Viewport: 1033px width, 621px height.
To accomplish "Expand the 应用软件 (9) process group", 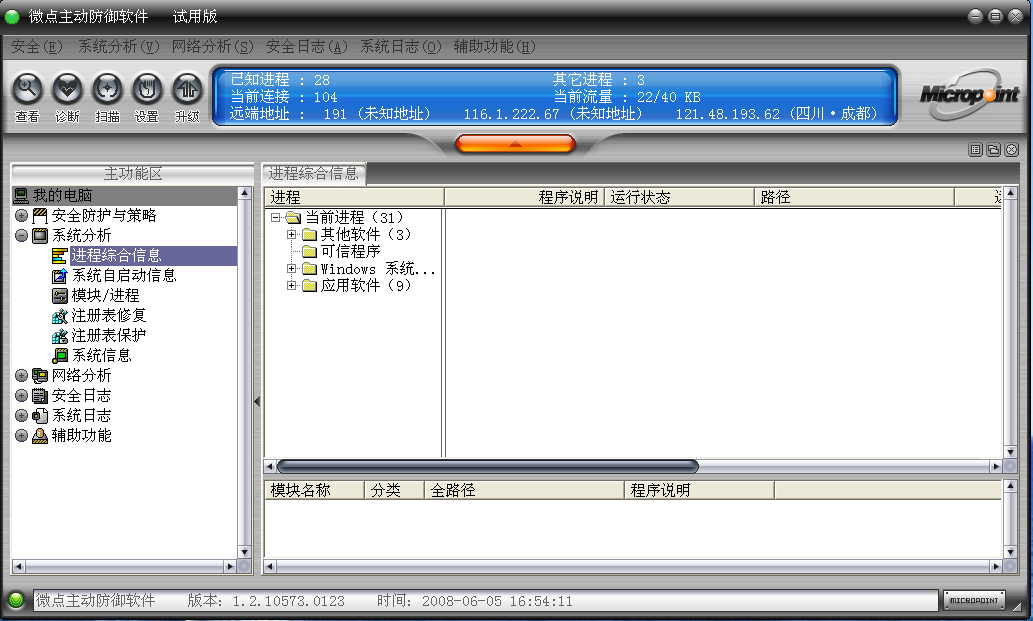I will [291, 286].
